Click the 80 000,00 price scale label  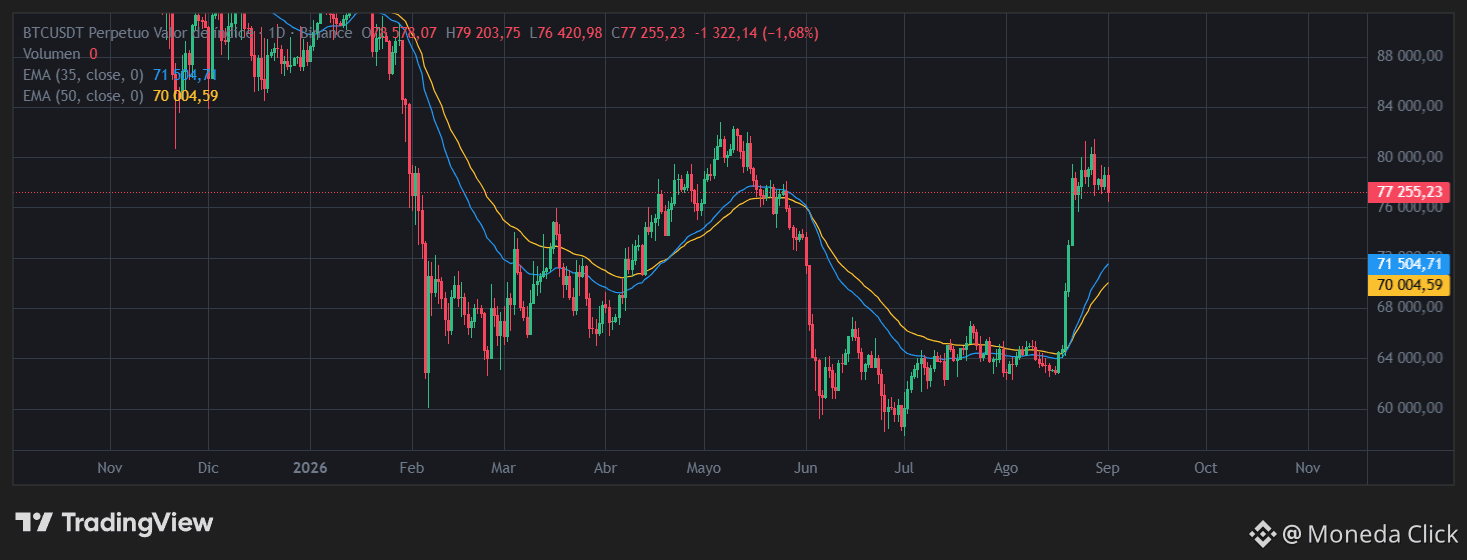click(1409, 157)
